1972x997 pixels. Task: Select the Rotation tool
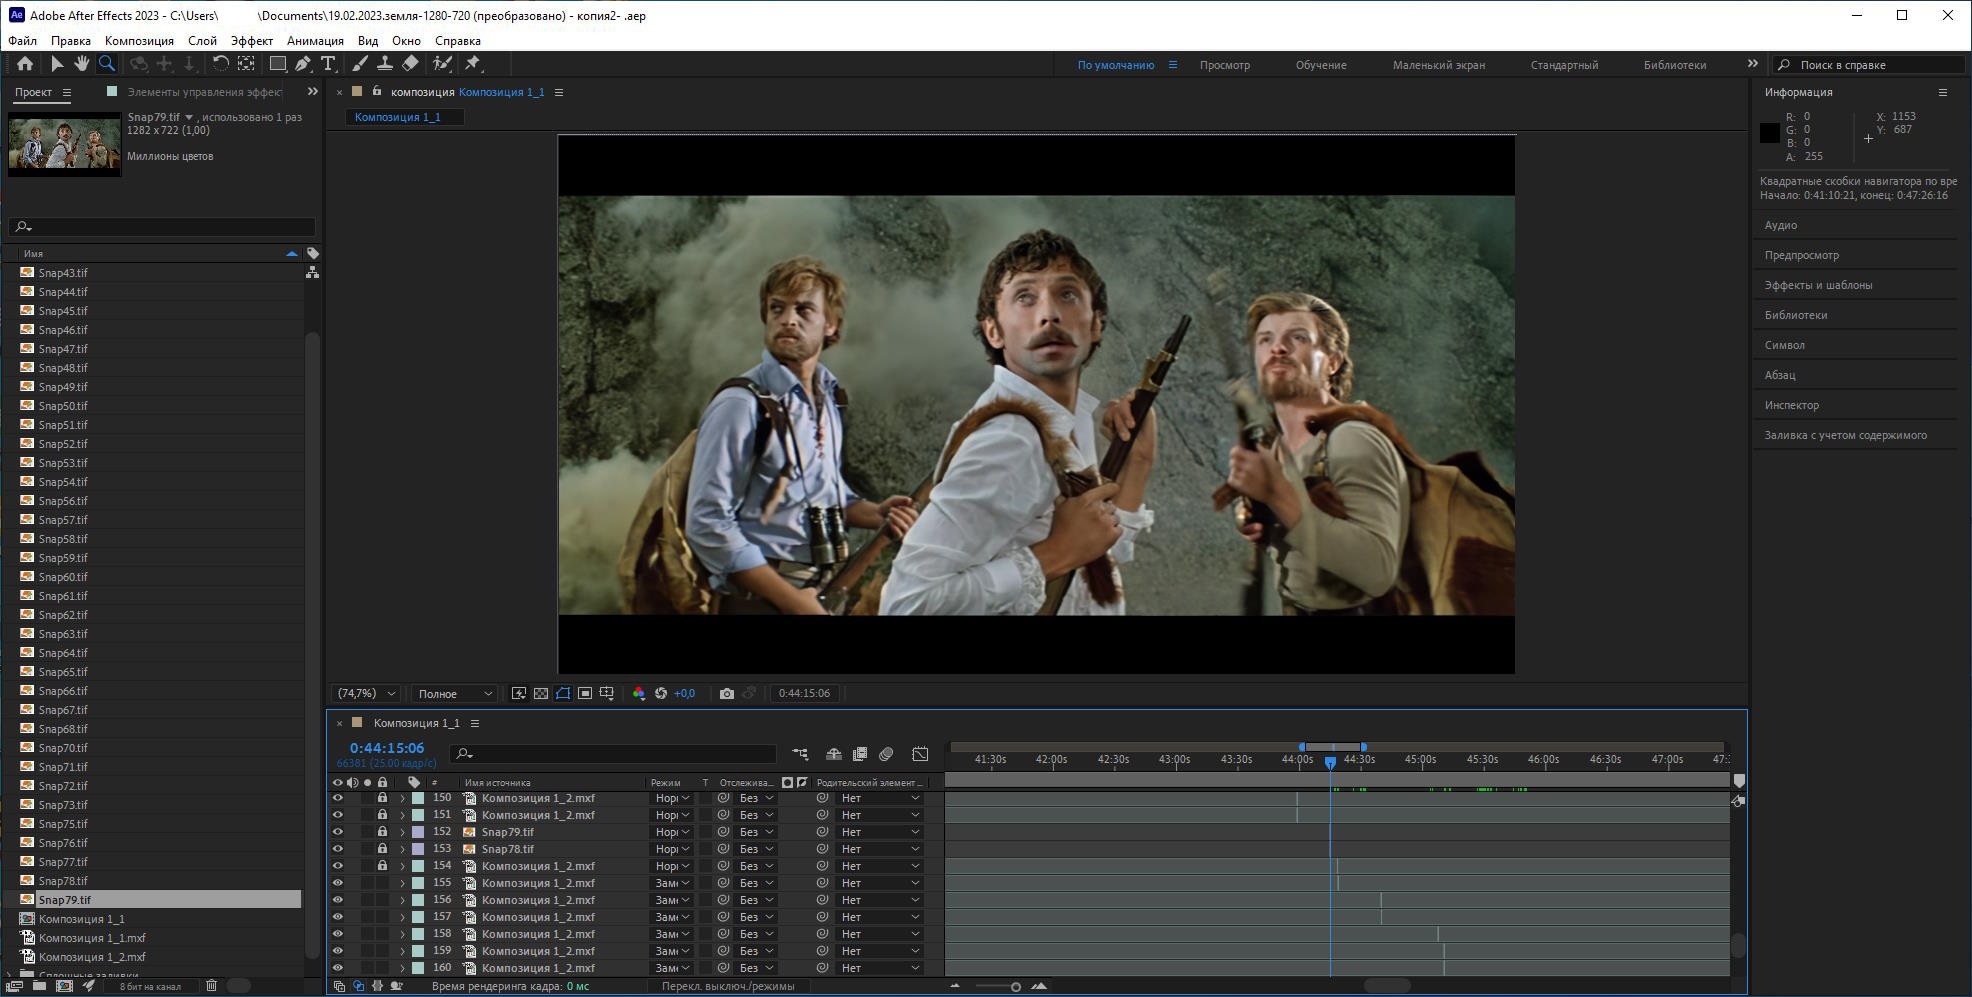[220, 64]
